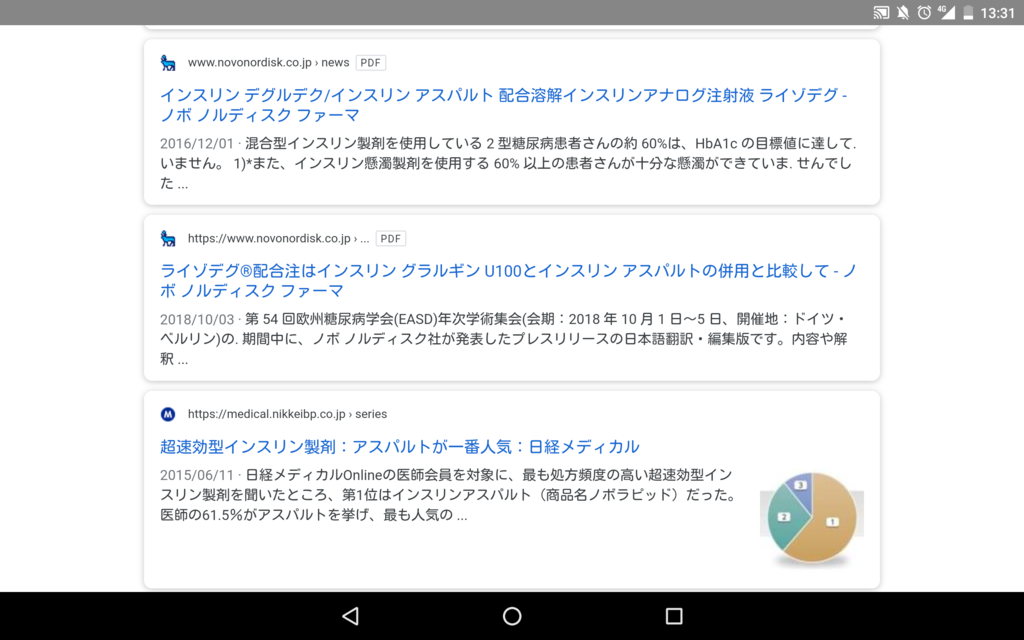The image size is (1024, 640).
Task: Open the ライゾデグ®配合注 comparison result link
Action: [x=508, y=280]
